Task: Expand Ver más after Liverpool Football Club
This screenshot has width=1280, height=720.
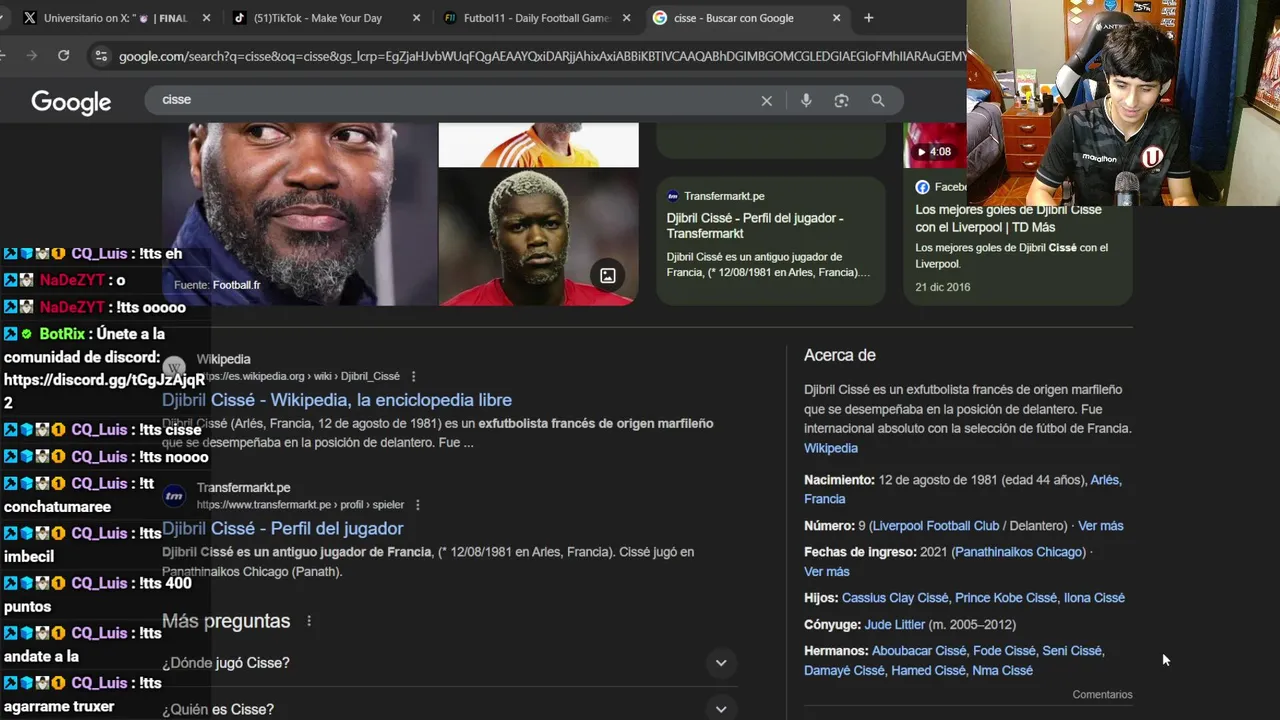Action: pyautogui.click(x=1100, y=526)
